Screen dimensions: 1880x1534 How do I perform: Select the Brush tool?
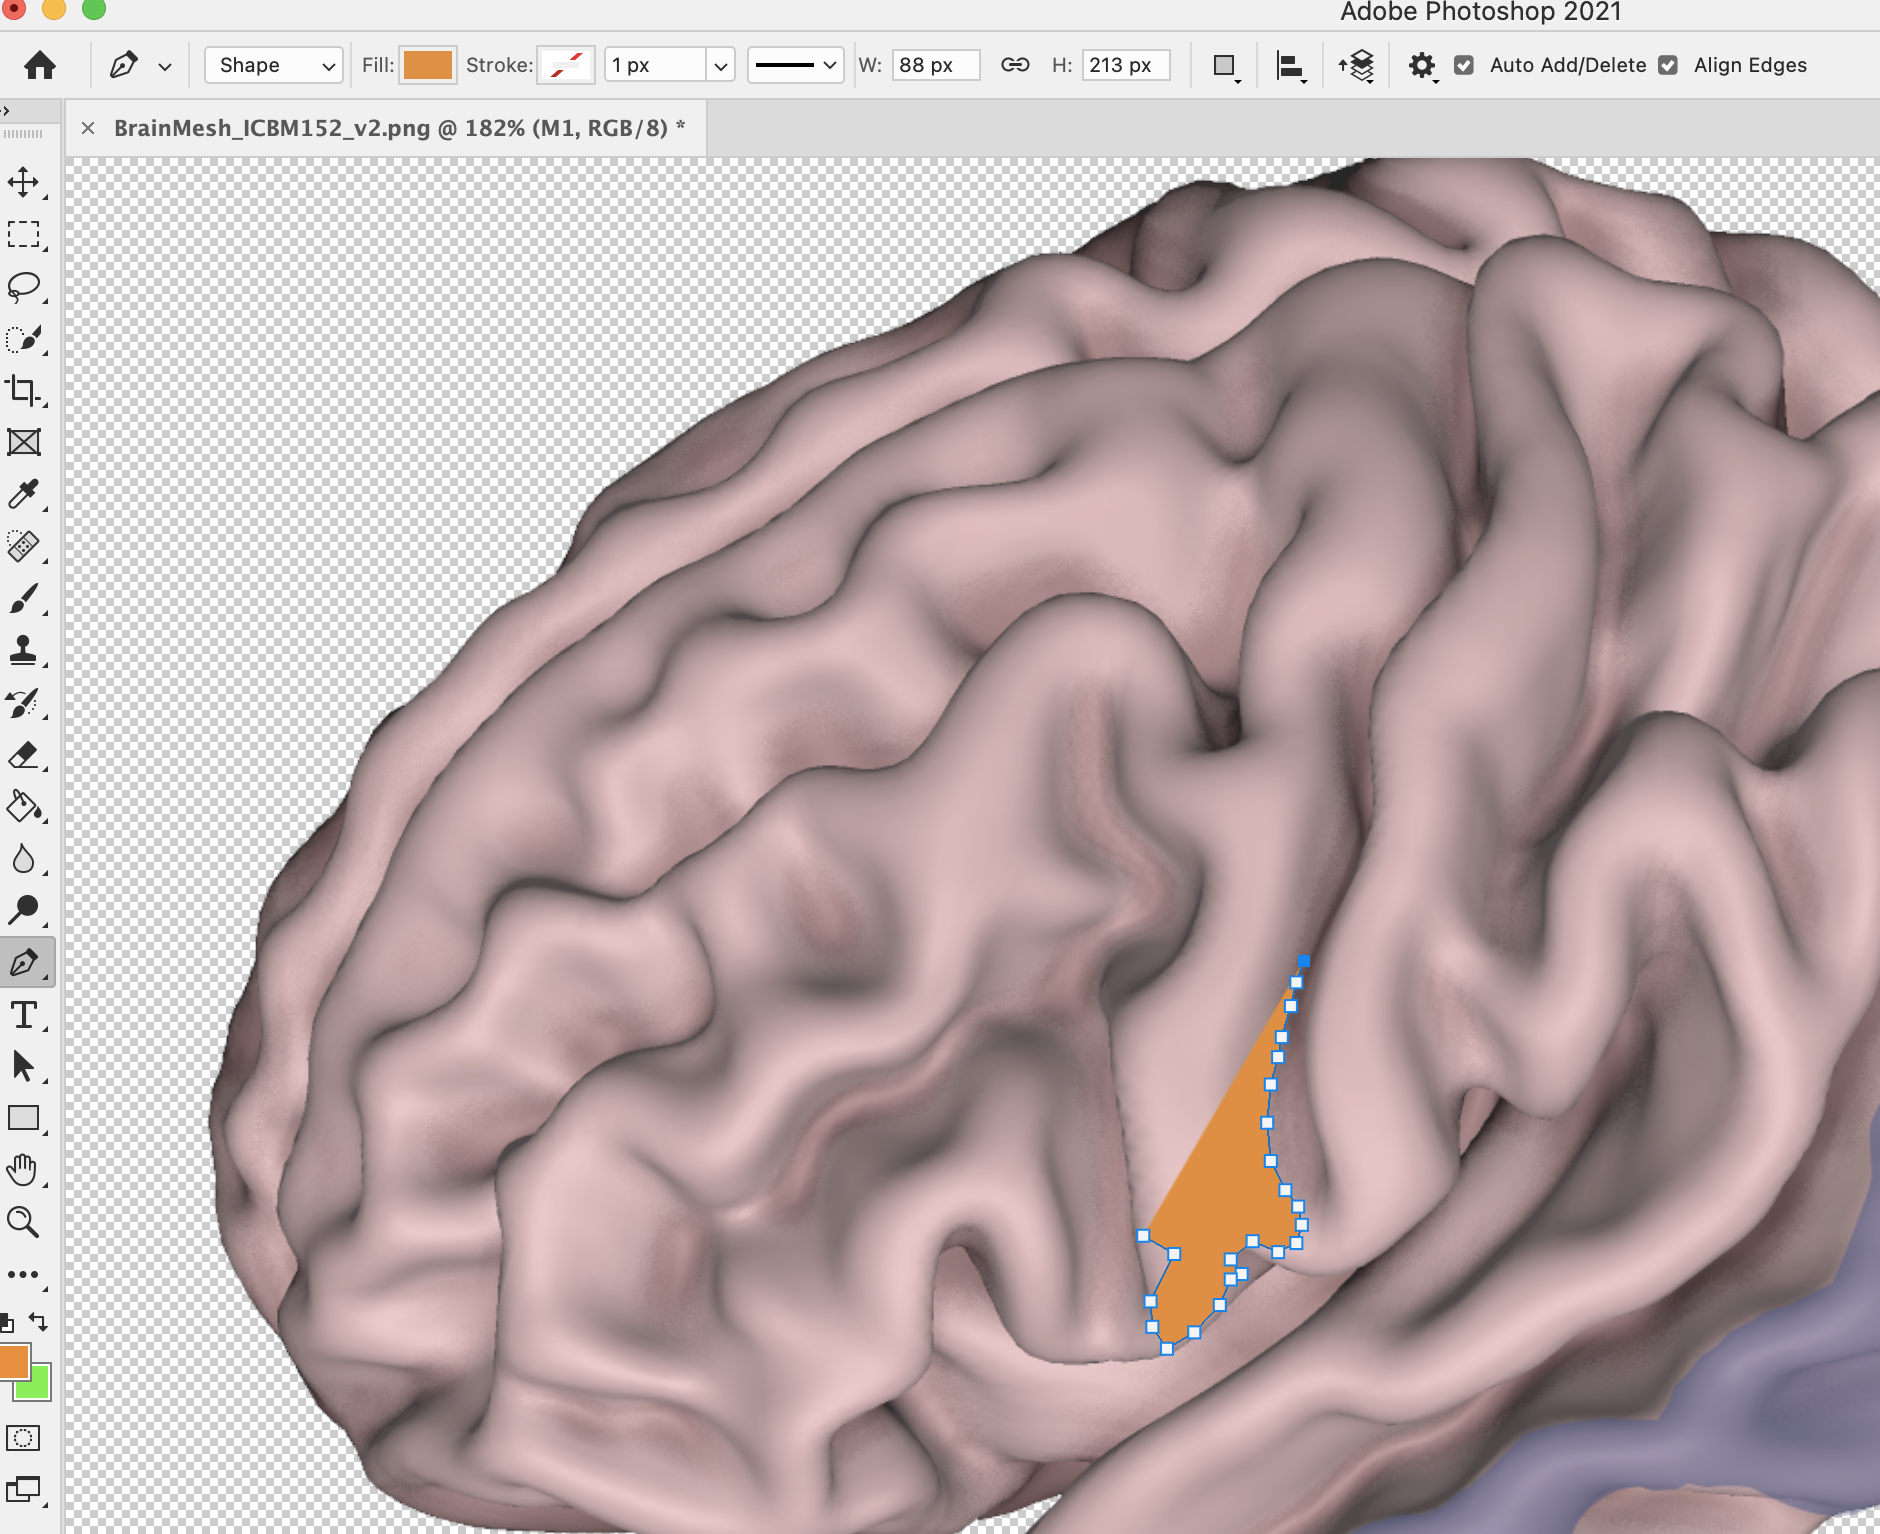coord(24,599)
